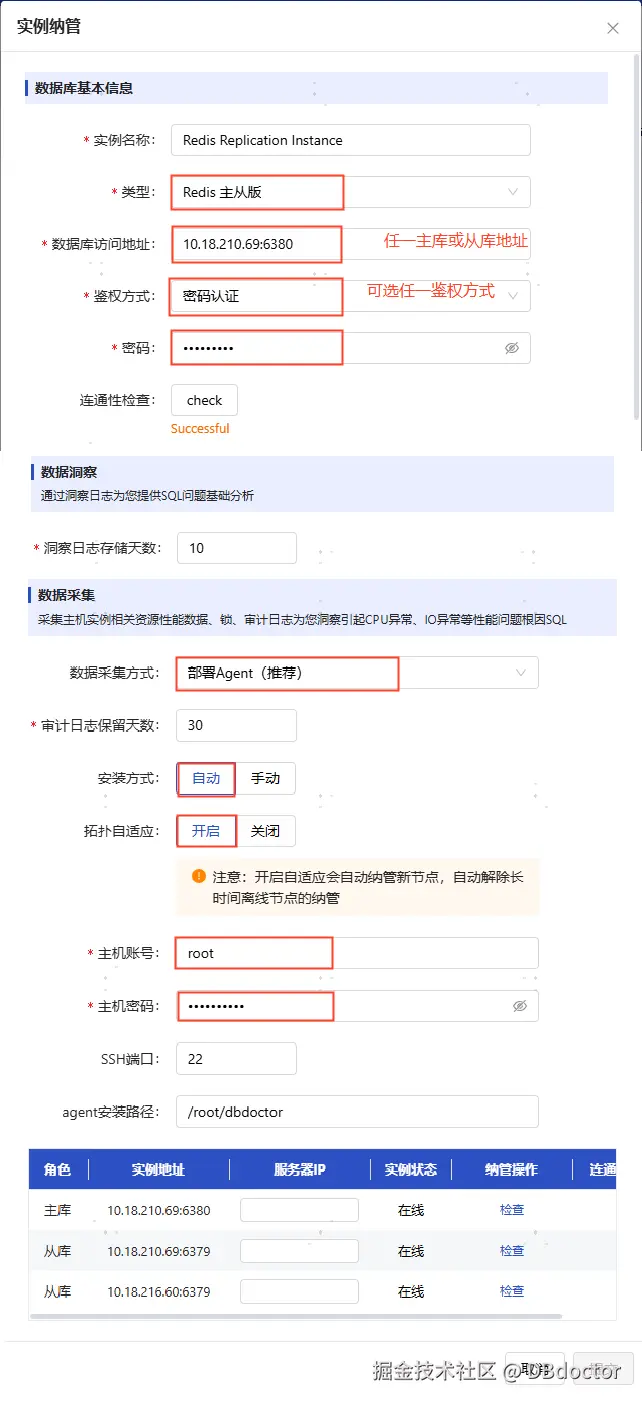
Task: Click 检查 link for 主库 row
Action: pyautogui.click(x=512, y=1210)
